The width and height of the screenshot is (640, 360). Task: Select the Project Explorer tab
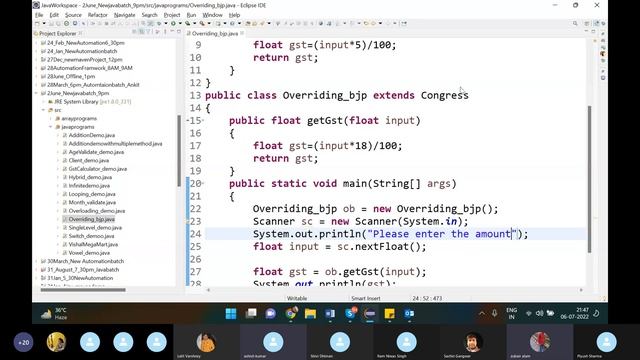[x=57, y=33]
